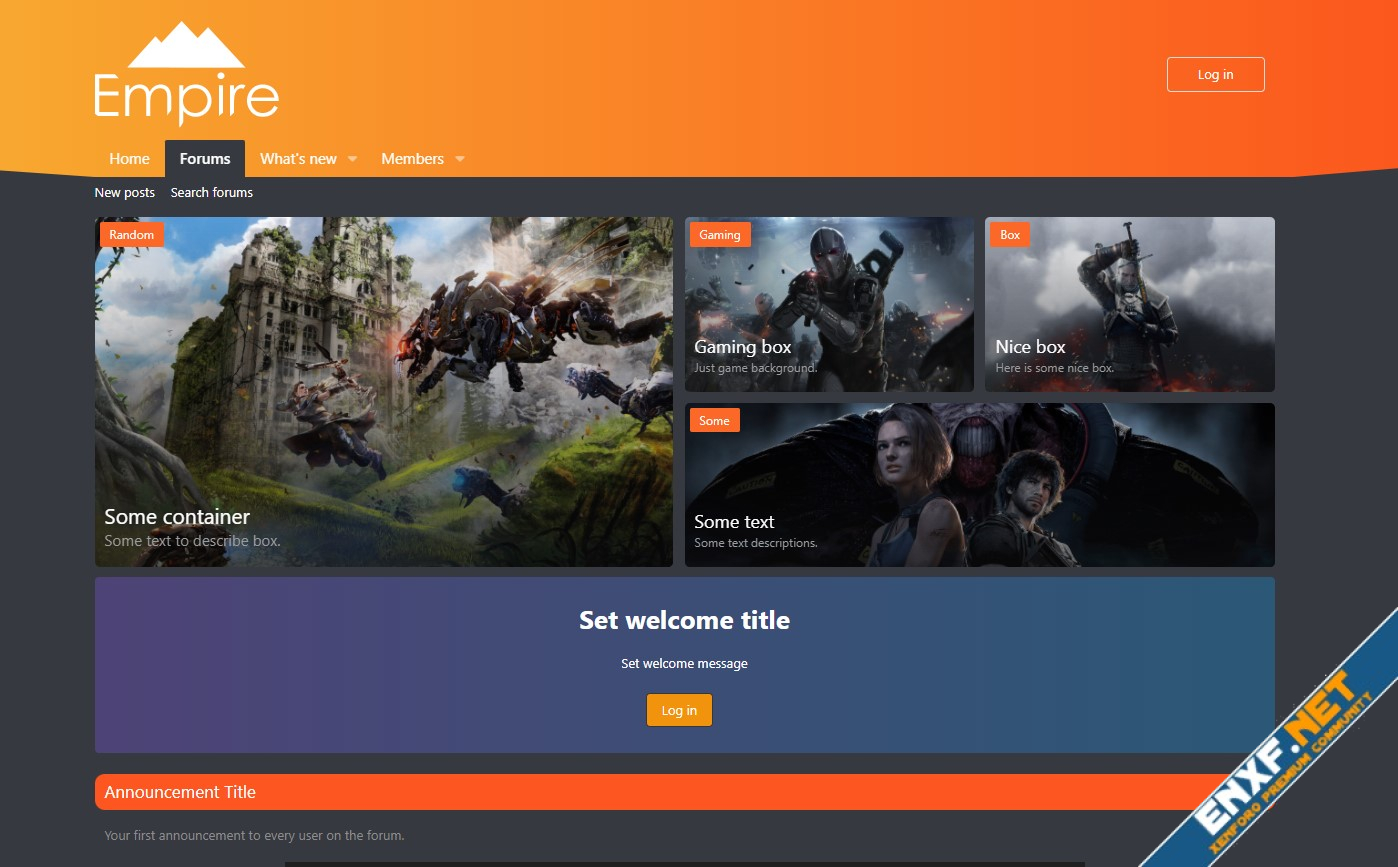Click the Random category tag
This screenshot has width=1398, height=867.
(x=132, y=235)
